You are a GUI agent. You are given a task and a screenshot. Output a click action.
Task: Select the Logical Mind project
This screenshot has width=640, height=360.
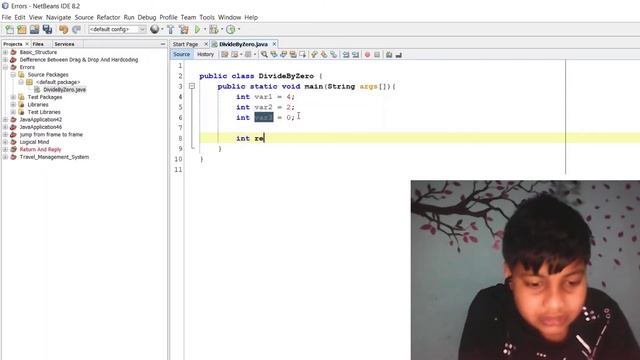[x=34, y=142]
